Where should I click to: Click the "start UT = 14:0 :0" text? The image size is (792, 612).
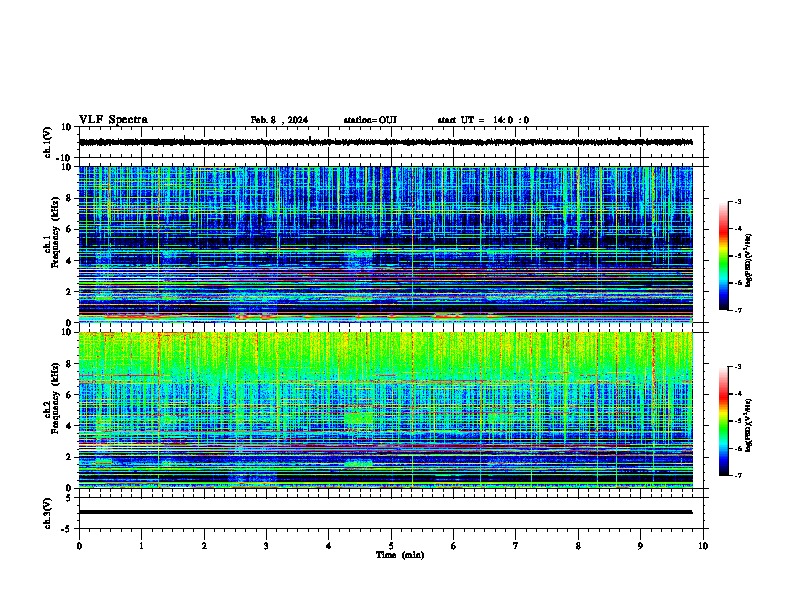483,120
